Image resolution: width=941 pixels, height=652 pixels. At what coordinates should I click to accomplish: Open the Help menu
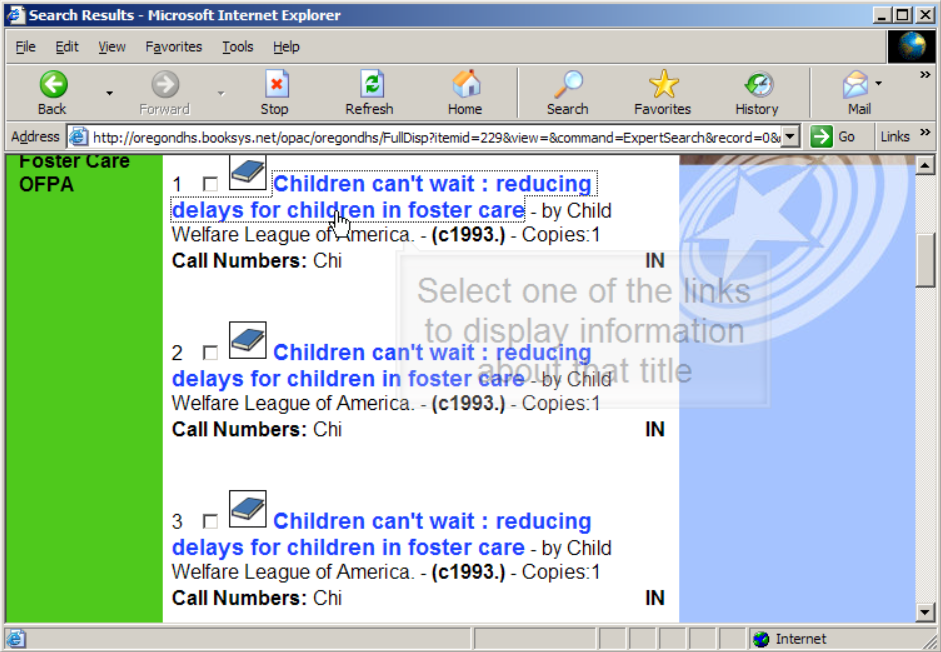coord(286,47)
